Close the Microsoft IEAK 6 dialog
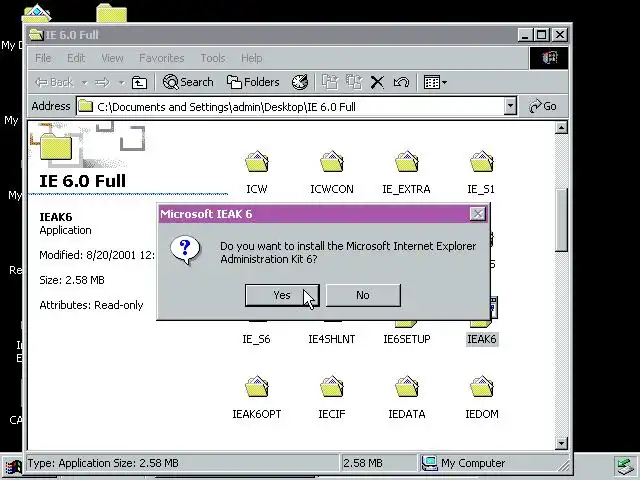Screen dimensions: 640x480 tap(478, 214)
